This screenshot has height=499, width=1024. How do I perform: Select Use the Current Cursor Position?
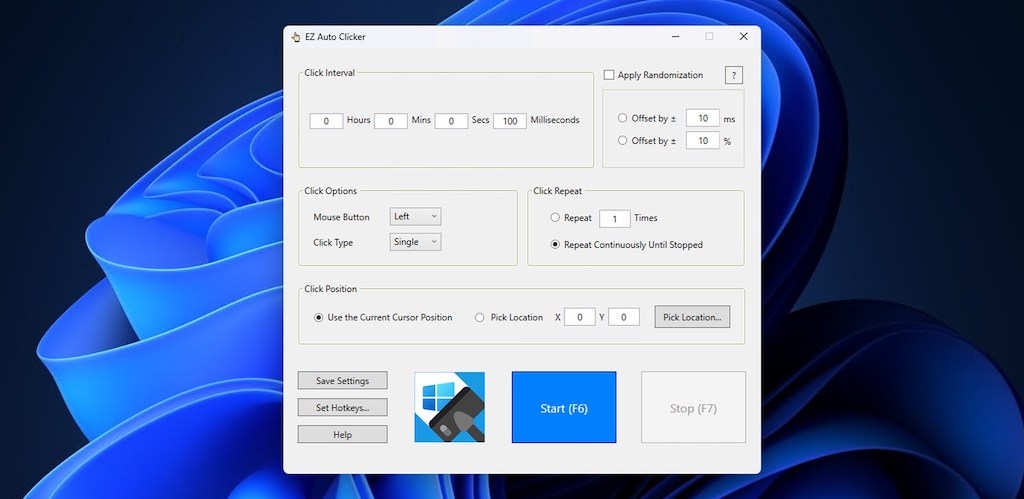pos(319,317)
